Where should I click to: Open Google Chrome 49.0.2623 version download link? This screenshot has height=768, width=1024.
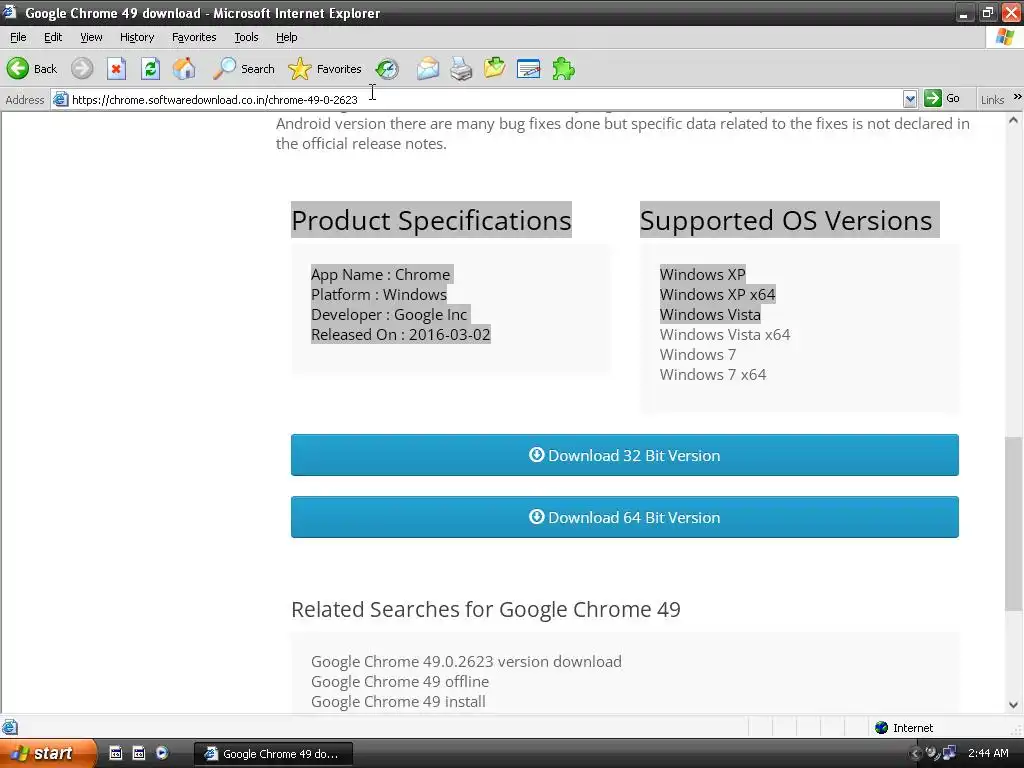click(x=466, y=662)
